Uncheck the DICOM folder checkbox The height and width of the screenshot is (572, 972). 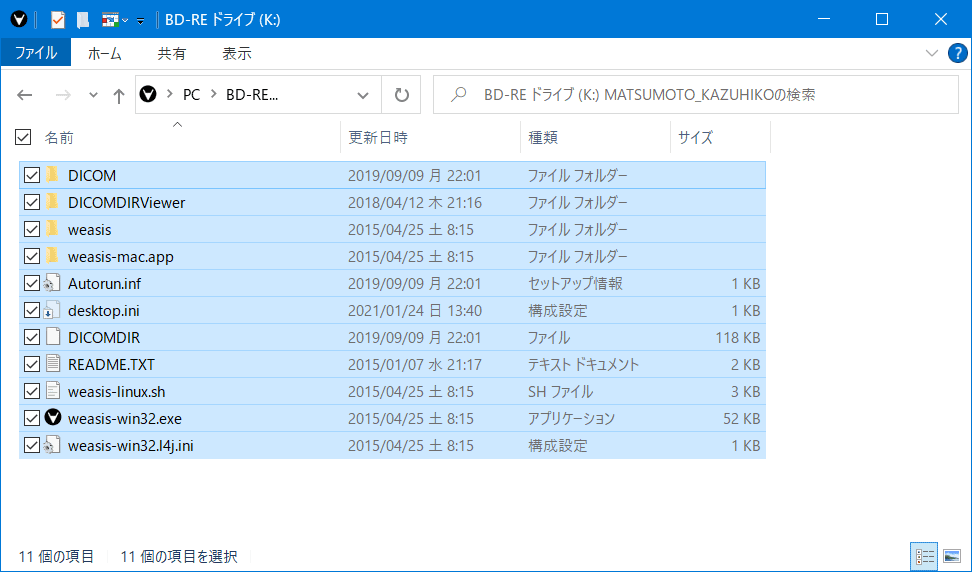pyautogui.click(x=32, y=175)
